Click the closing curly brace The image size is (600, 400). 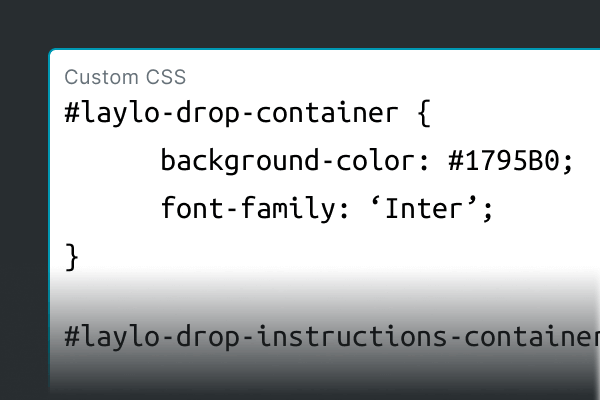coord(71,256)
